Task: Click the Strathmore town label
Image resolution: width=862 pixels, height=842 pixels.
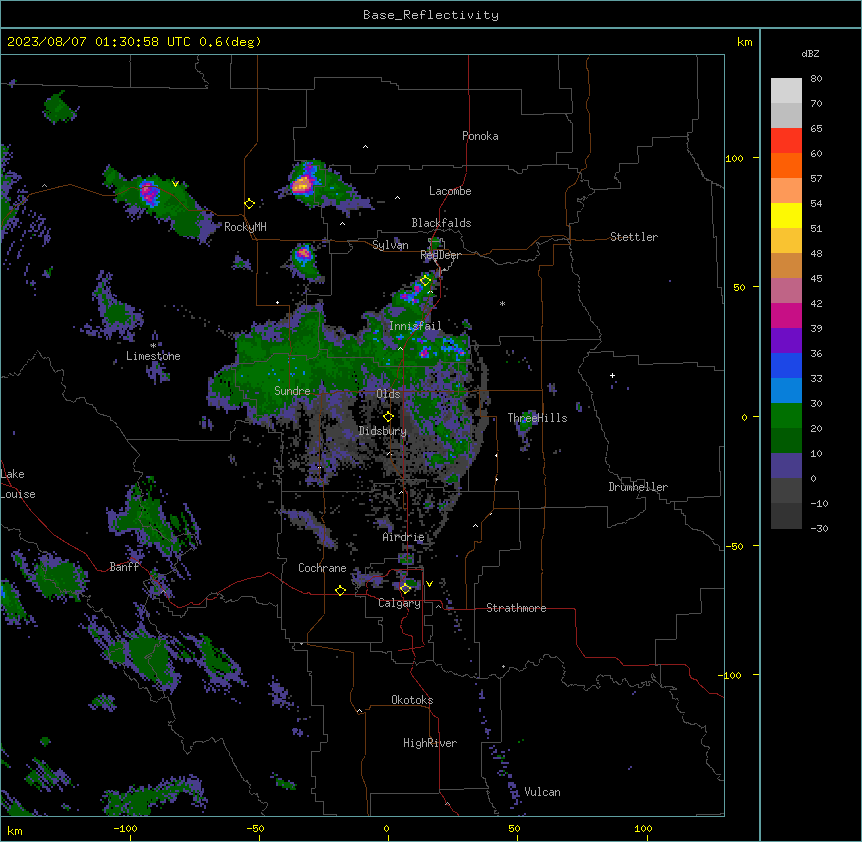Action: pyautogui.click(x=516, y=608)
